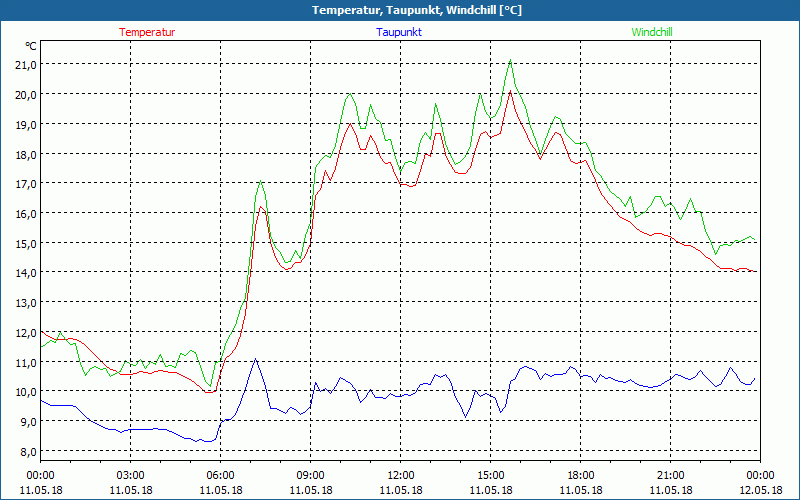Click the 19,0 y-axis value
Screen dimensions: 800x500
(27, 124)
